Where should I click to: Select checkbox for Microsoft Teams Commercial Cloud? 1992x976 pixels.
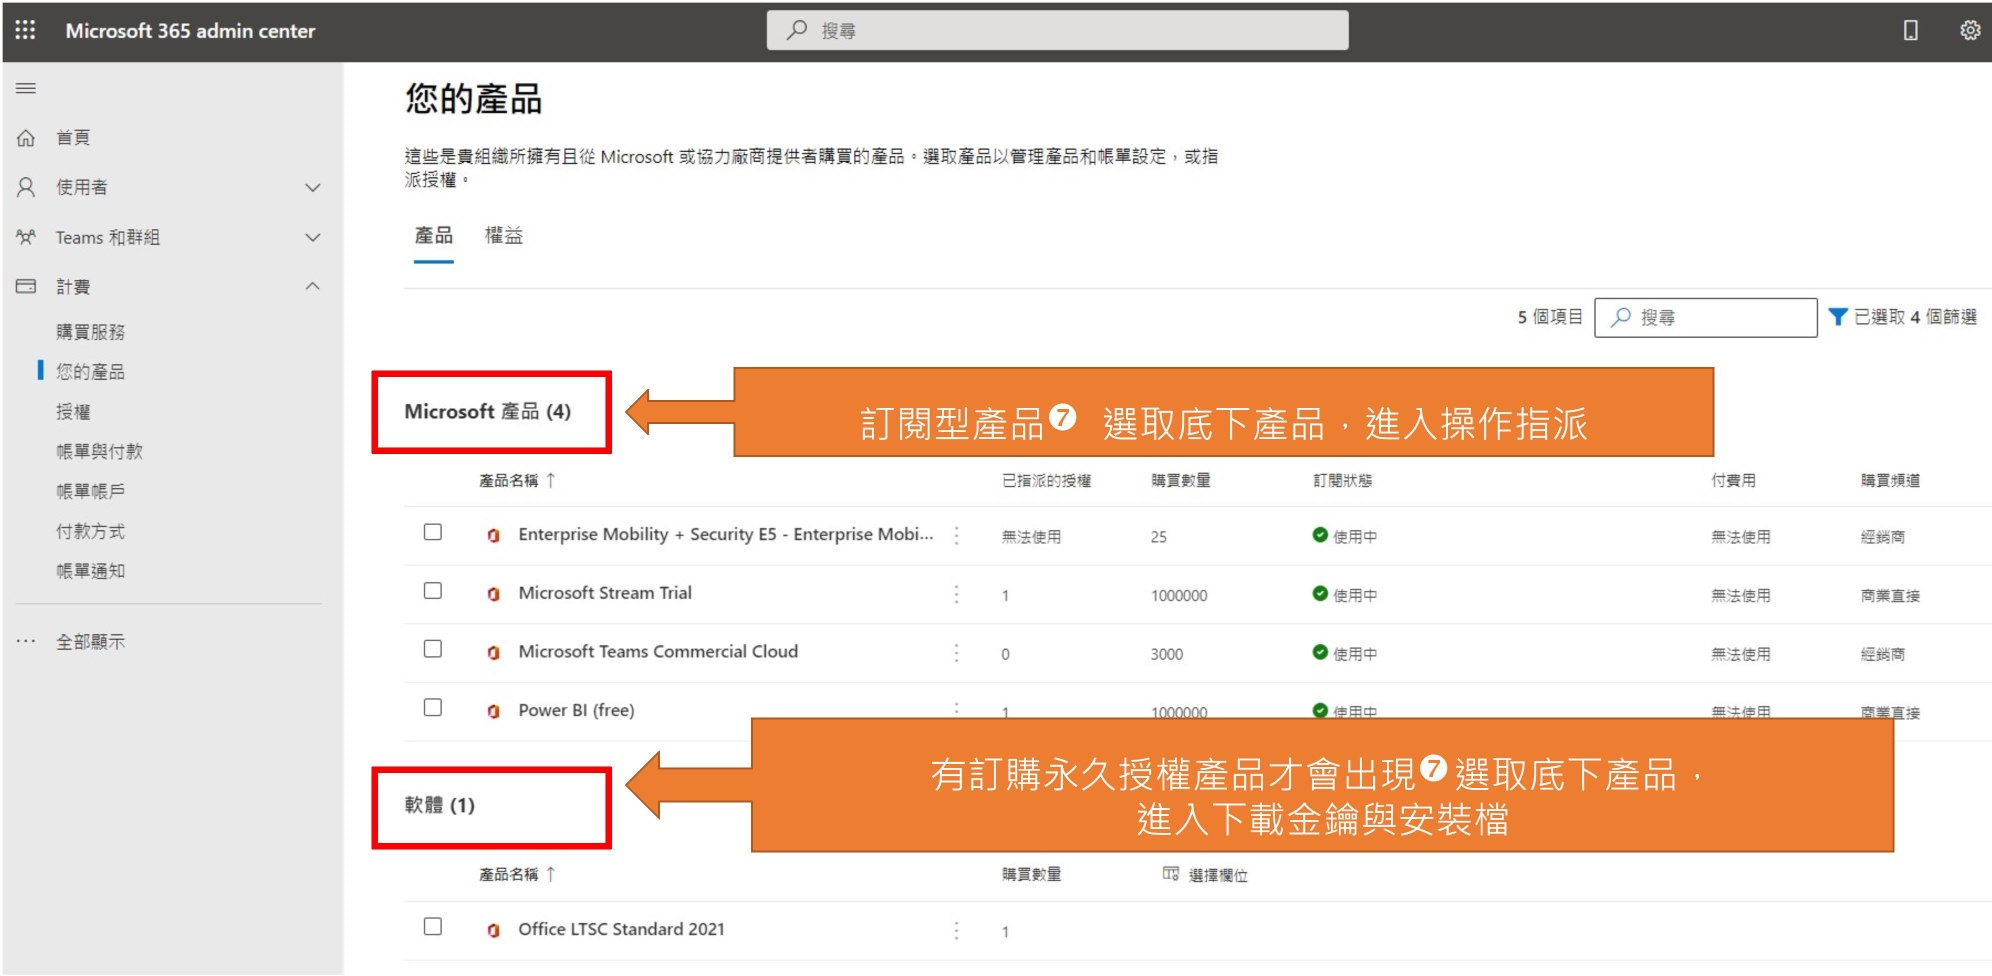click(433, 649)
